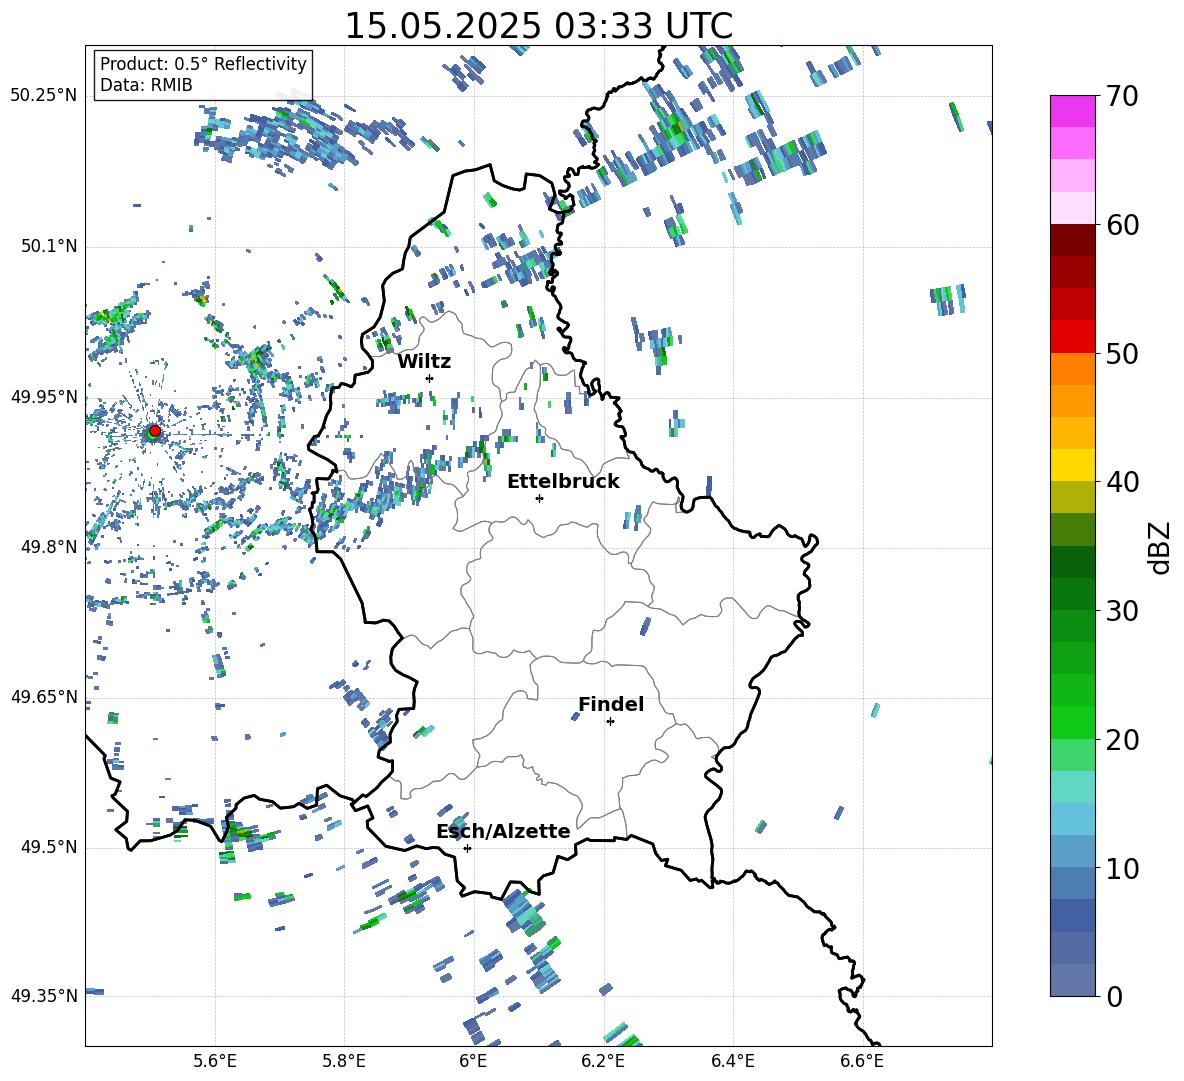Viewport: 1184px width, 1081px height.
Task: Click the 50.25°N latitude label
Action: pos(44,96)
